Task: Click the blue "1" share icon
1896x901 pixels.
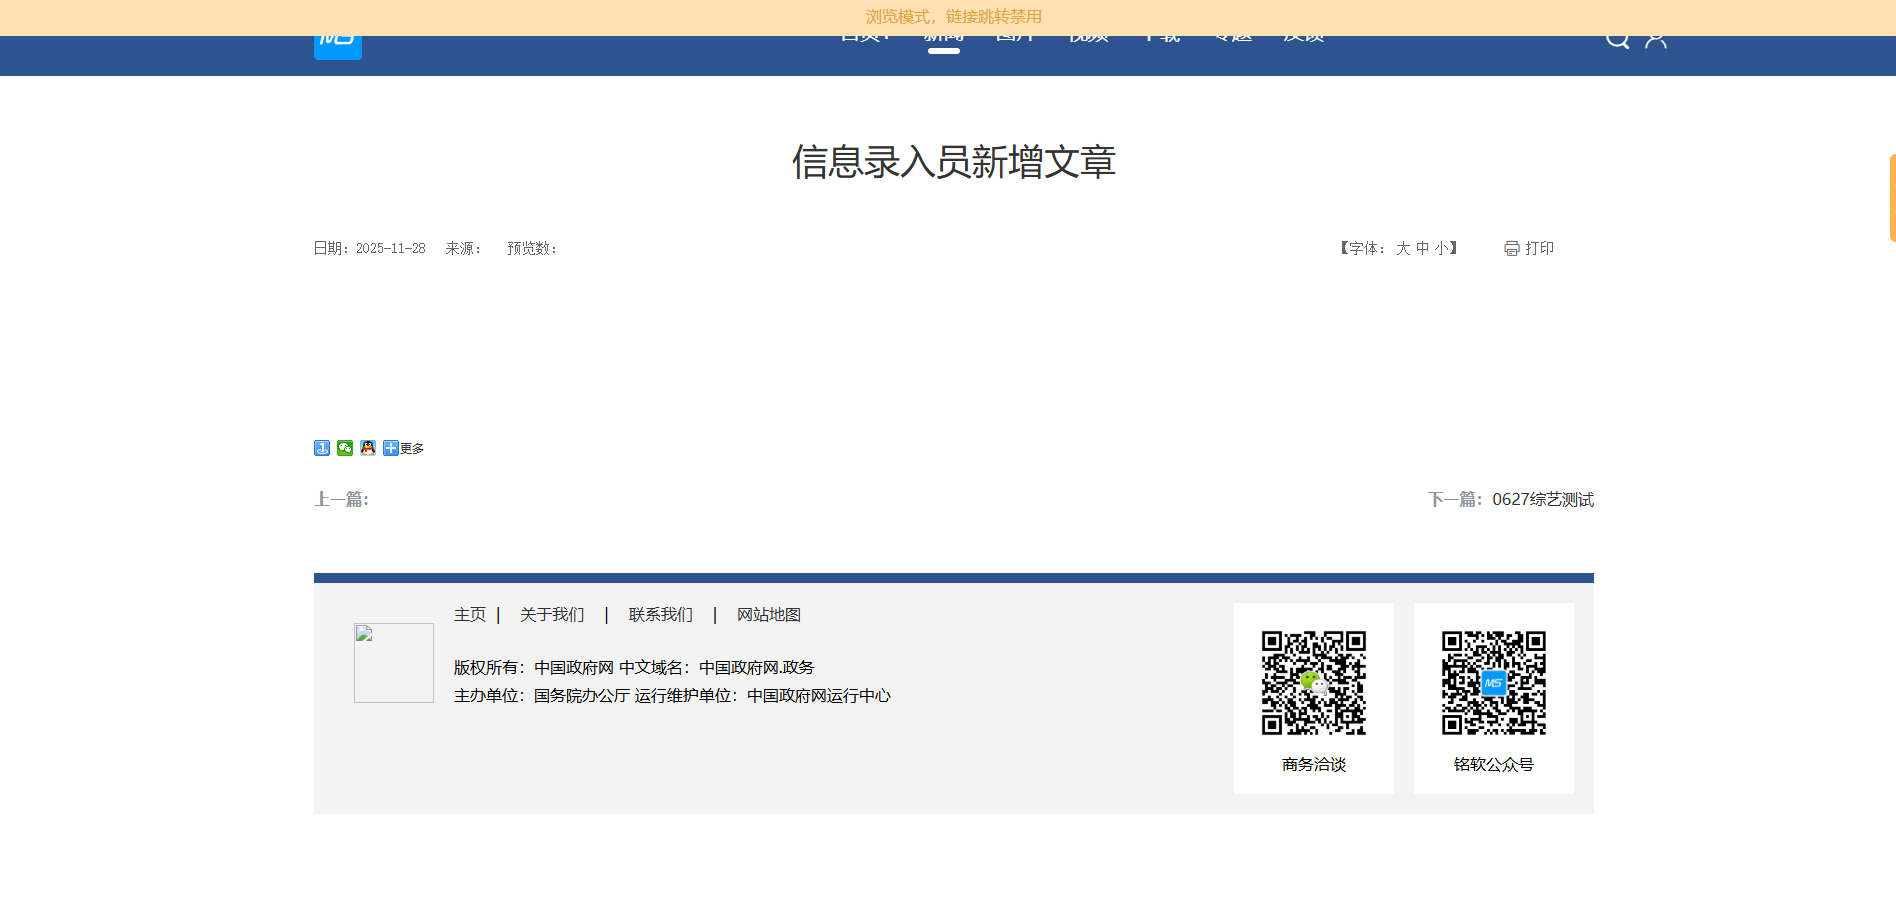Action: (322, 448)
